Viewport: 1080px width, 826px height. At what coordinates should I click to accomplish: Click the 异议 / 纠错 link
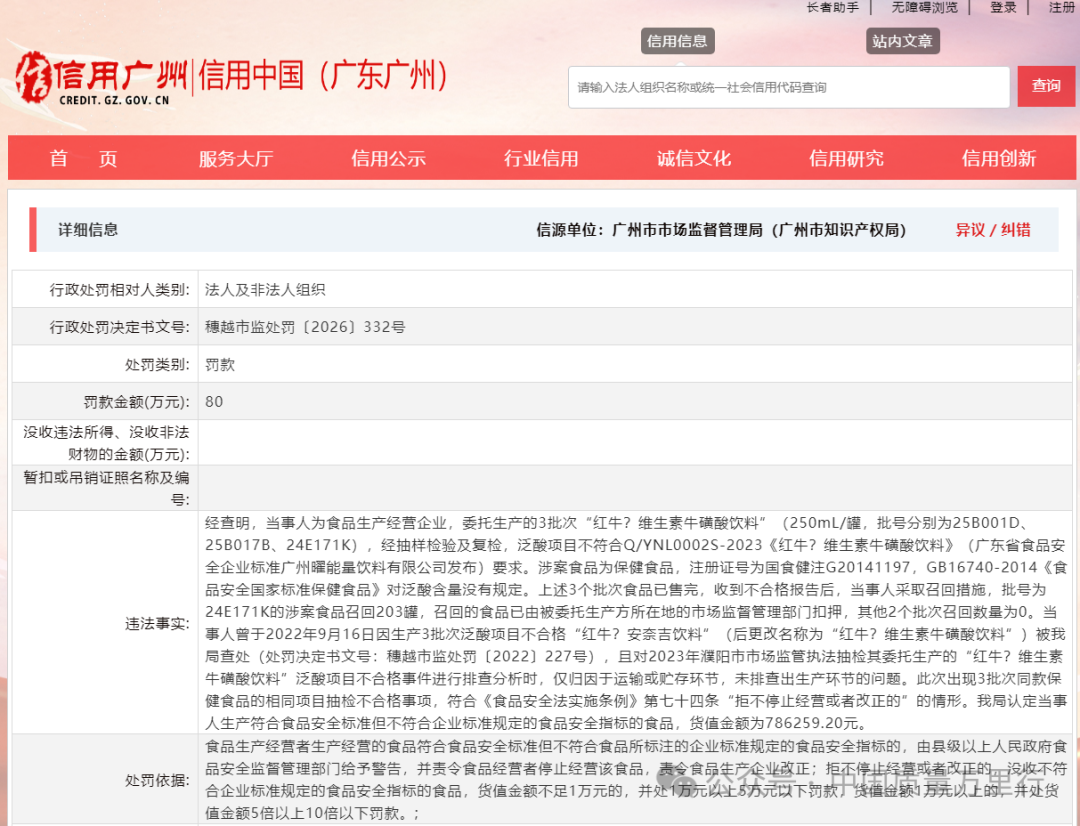pyautogui.click(x=993, y=230)
